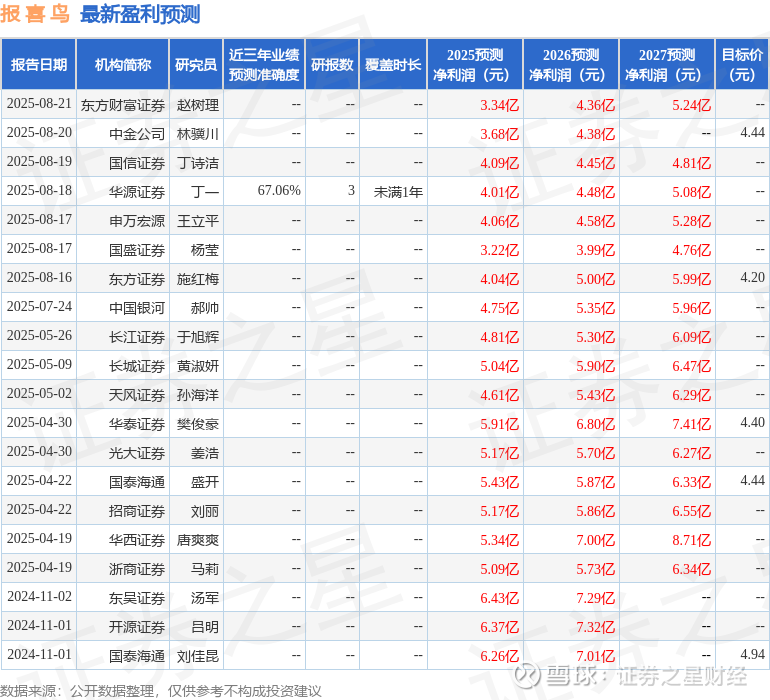Click the 报喜鸟 title text
770x700 pixels.
pyautogui.click(x=35, y=14)
